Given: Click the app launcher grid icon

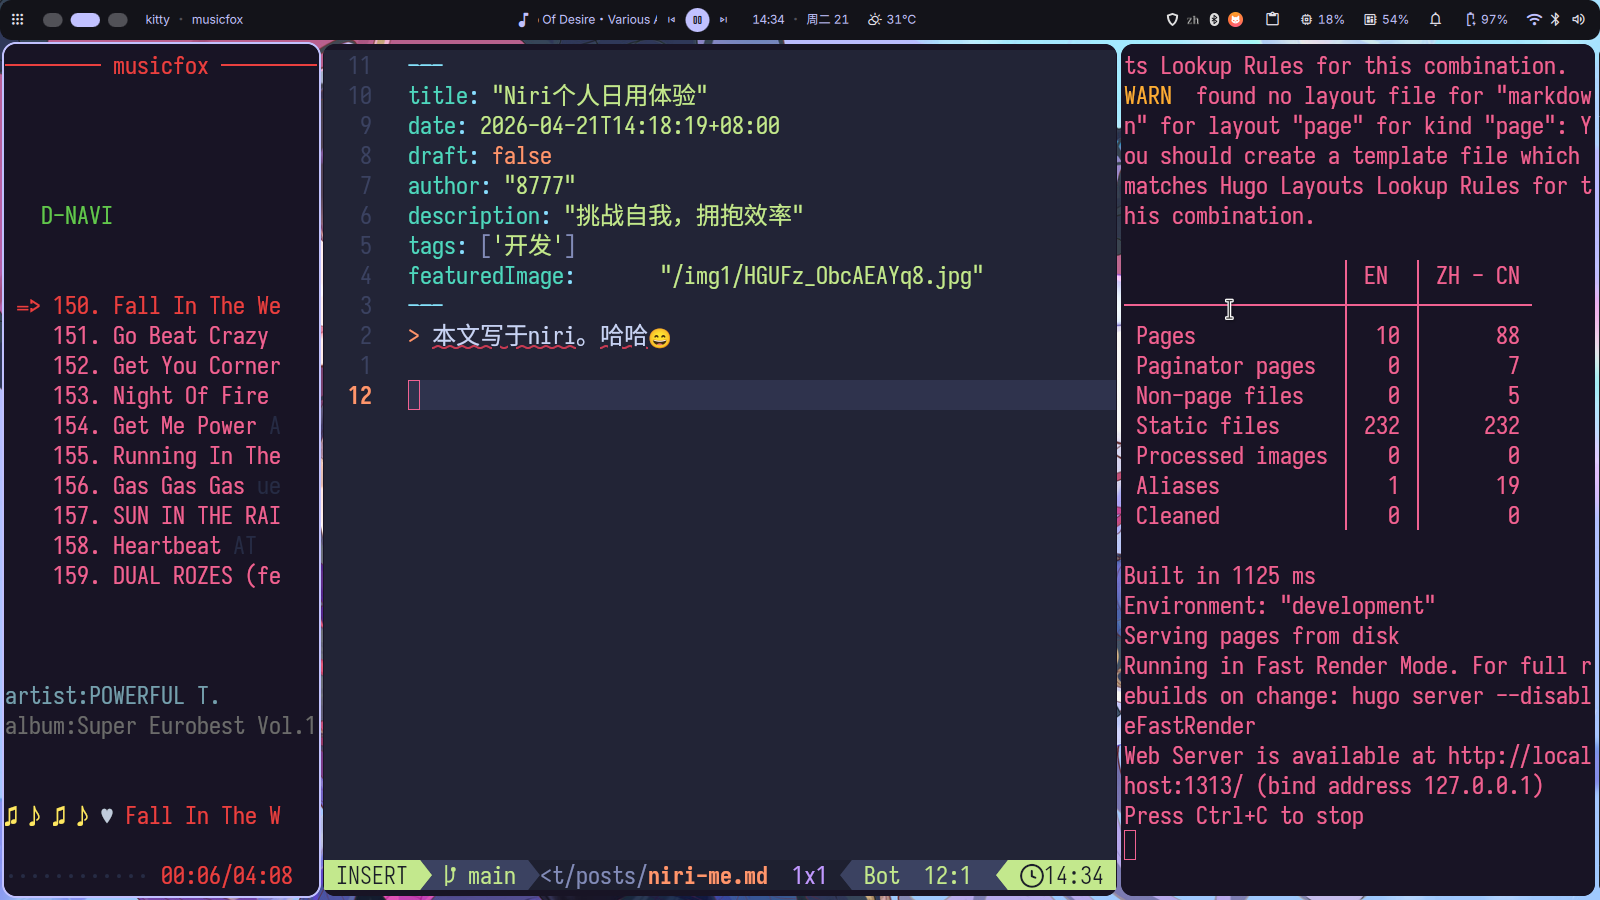Looking at the screenshot, I should (x=17, y=19).
